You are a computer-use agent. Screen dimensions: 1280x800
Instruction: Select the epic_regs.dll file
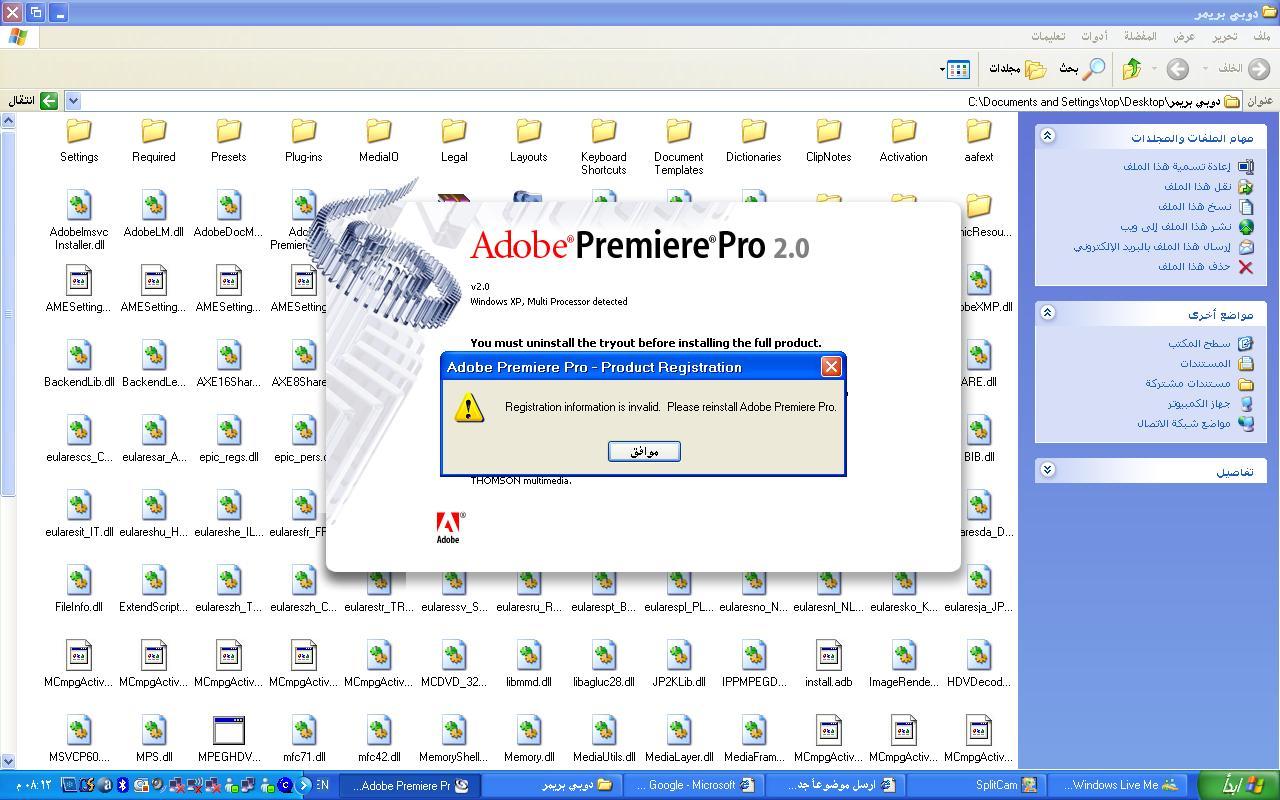point(229,440)
